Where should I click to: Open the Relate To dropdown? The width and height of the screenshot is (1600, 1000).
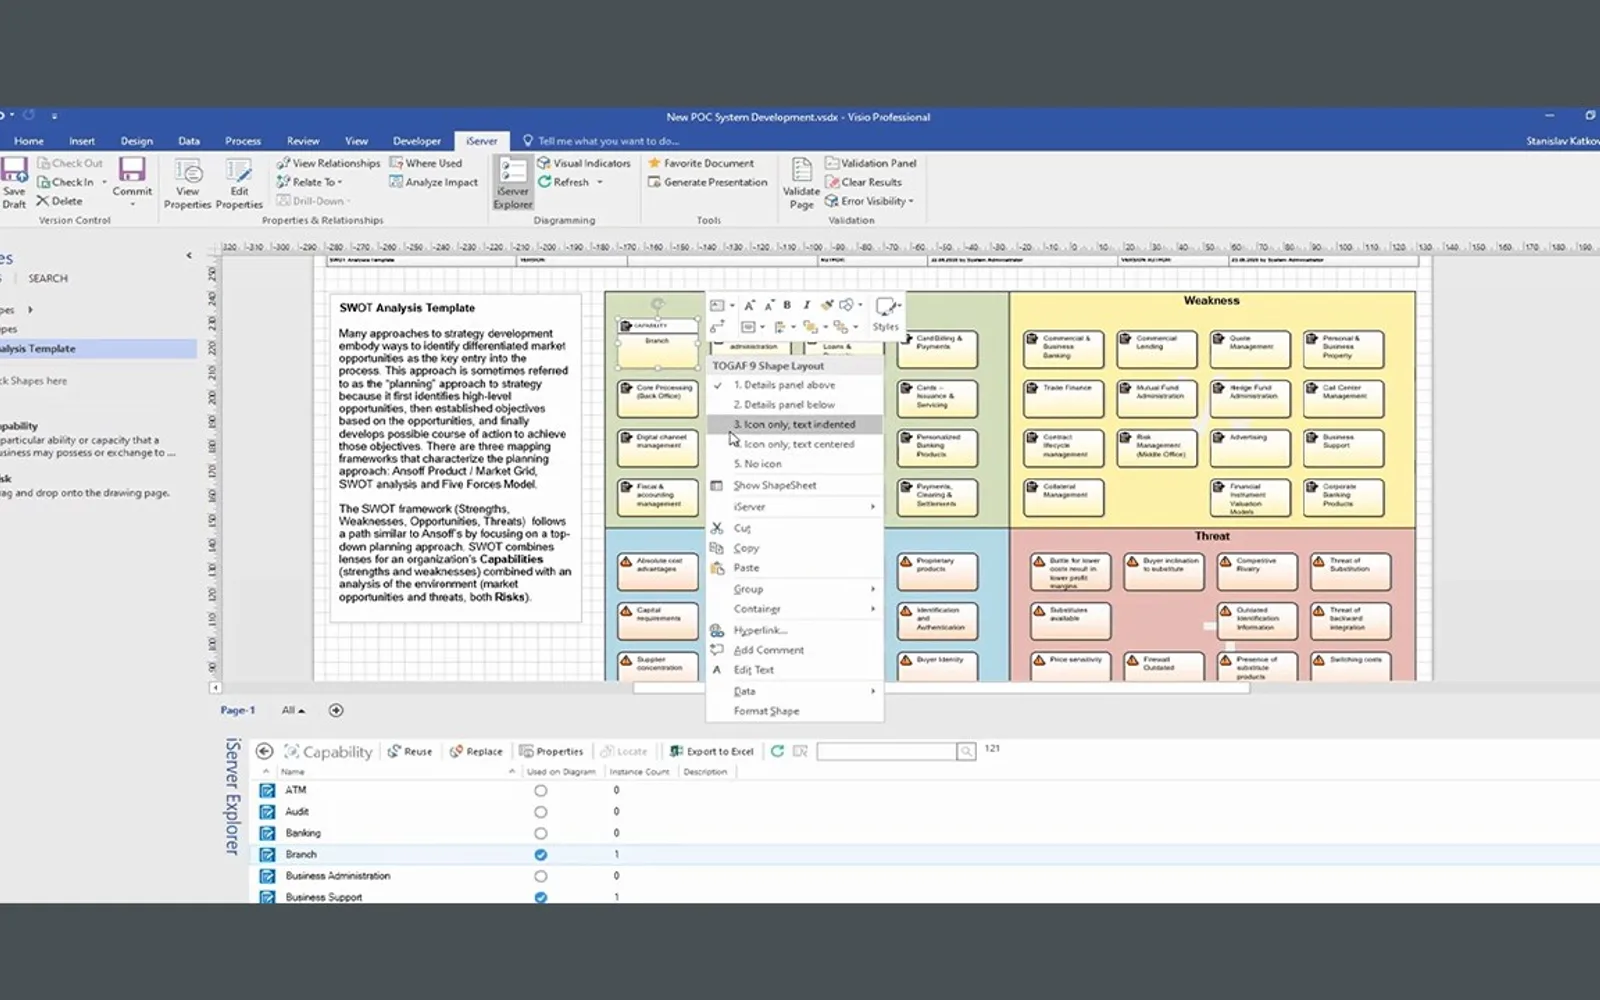[309, 182]
